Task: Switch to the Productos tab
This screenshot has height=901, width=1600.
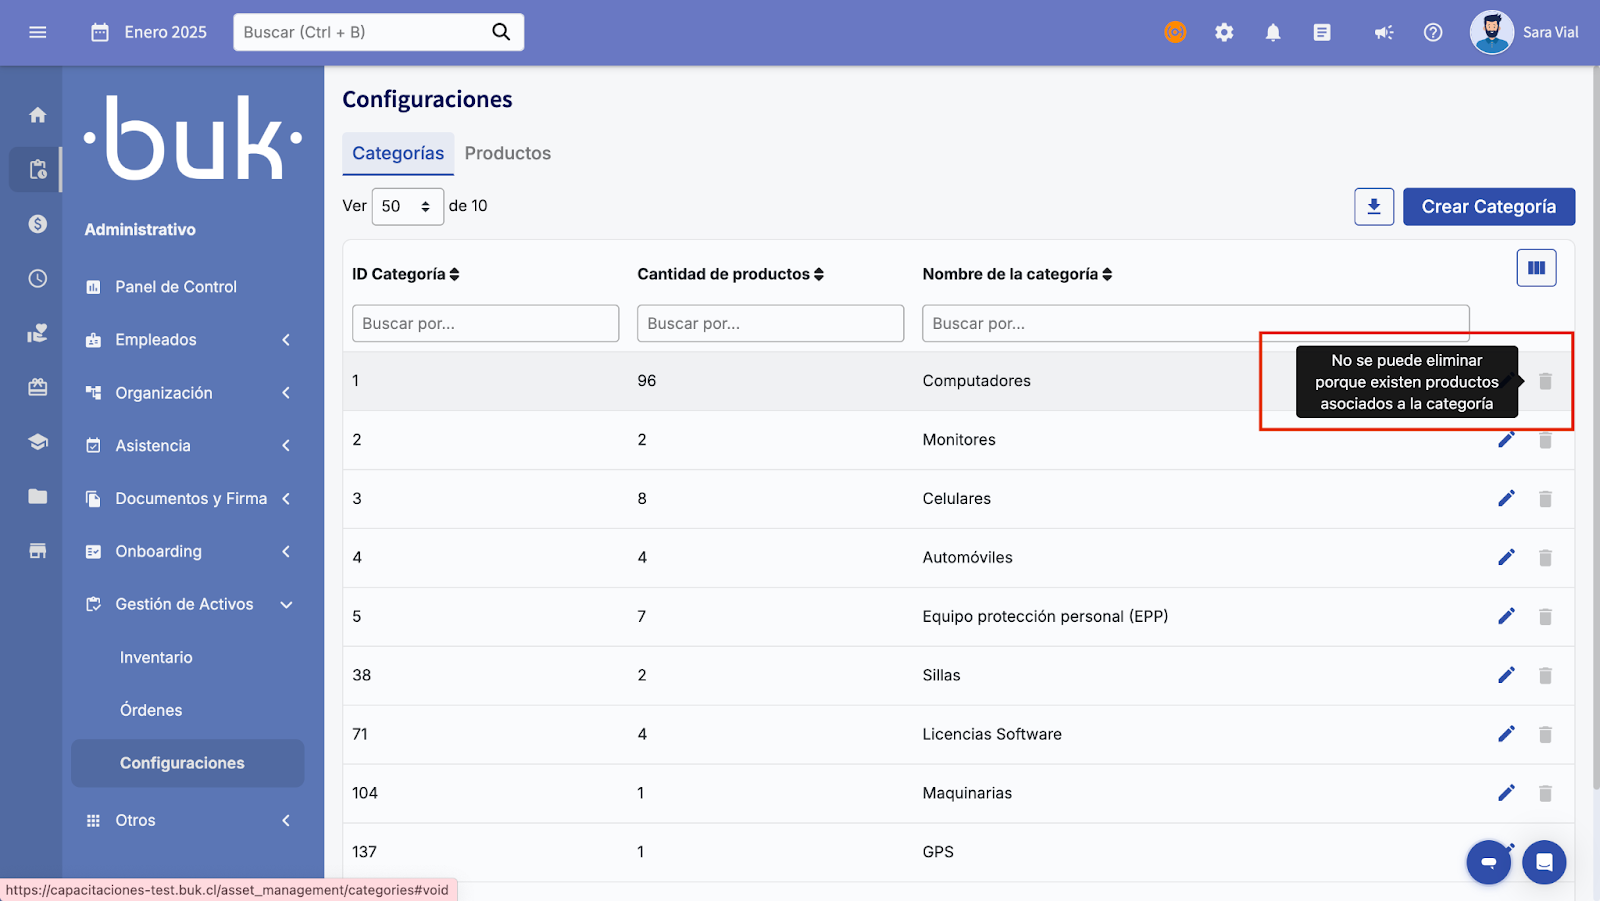Action: point(507,153)
